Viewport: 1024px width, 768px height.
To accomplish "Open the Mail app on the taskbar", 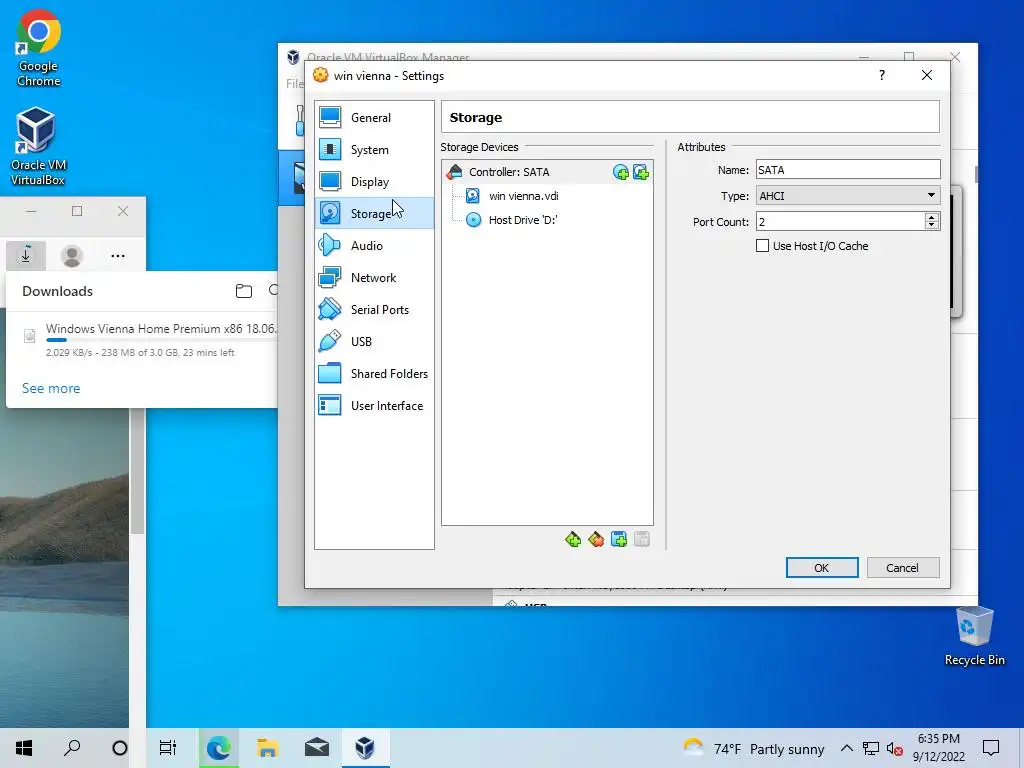I will point(317,748).
